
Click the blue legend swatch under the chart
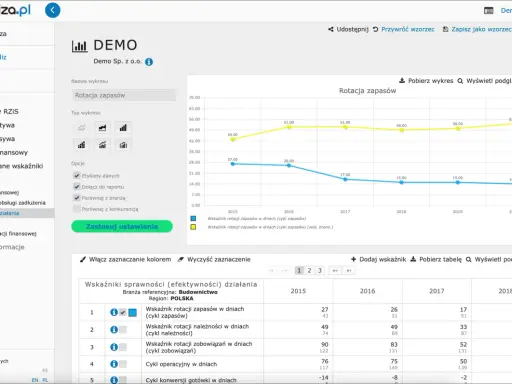193,219
